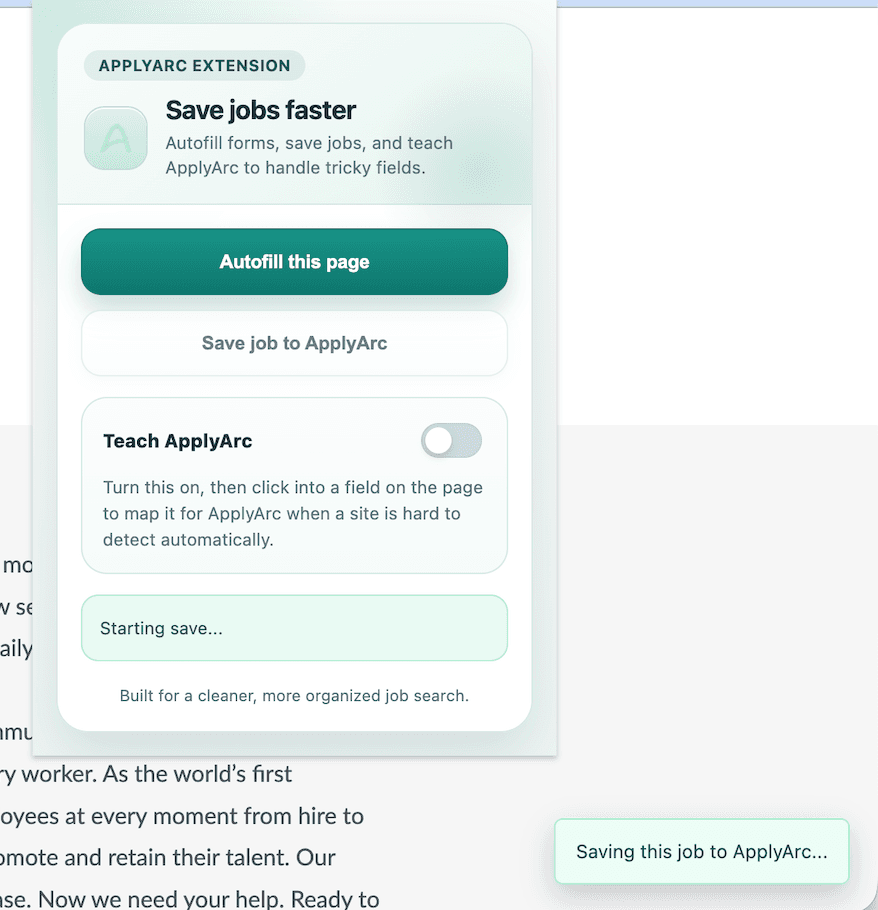The height and width of the screenshot is (910, 878).
Task: Collapse the extension popup header section
Action: pos(294,112)
